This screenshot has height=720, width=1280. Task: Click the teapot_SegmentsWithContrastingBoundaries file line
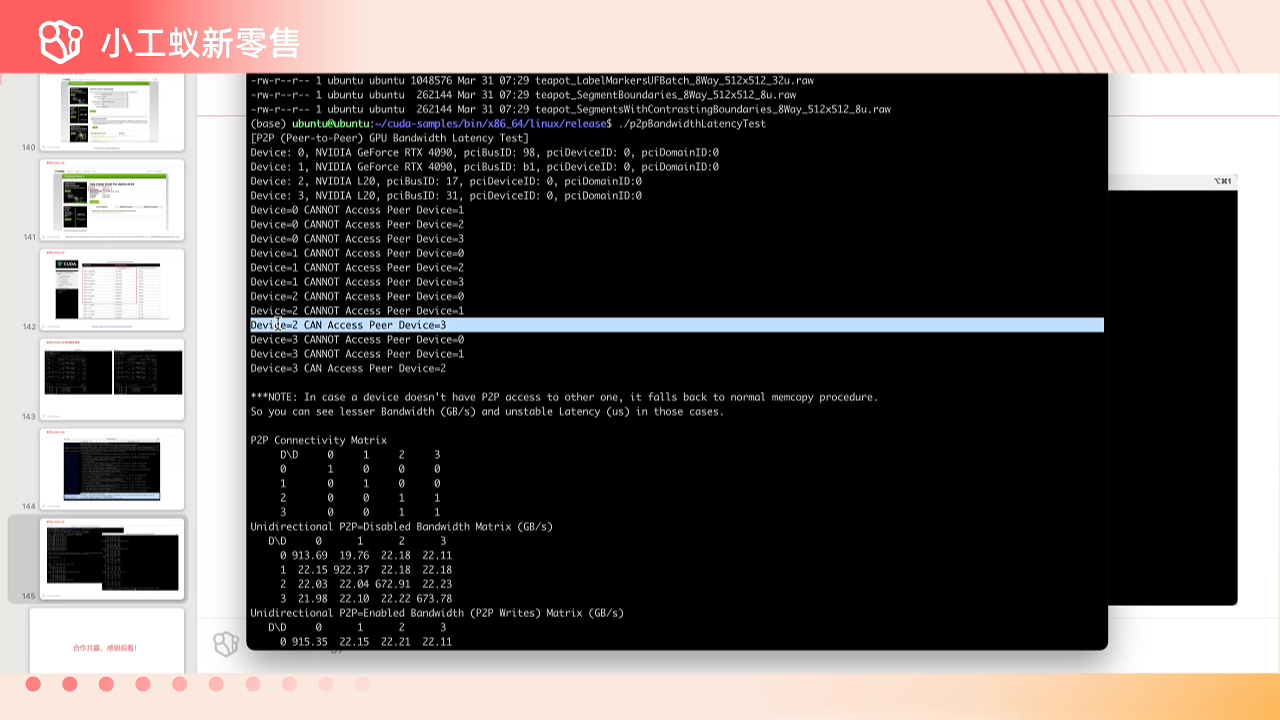(x=570, y=109)
